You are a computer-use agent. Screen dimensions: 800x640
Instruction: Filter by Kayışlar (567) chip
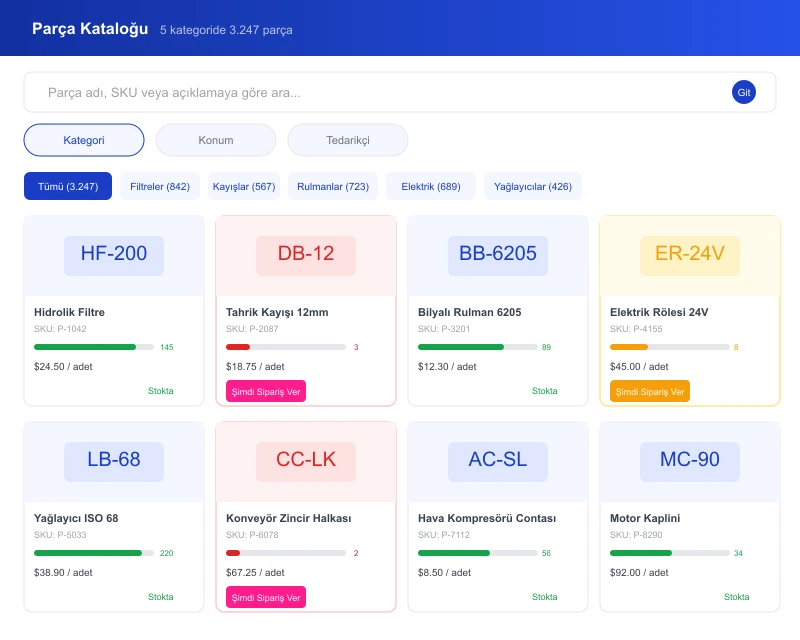244,186
